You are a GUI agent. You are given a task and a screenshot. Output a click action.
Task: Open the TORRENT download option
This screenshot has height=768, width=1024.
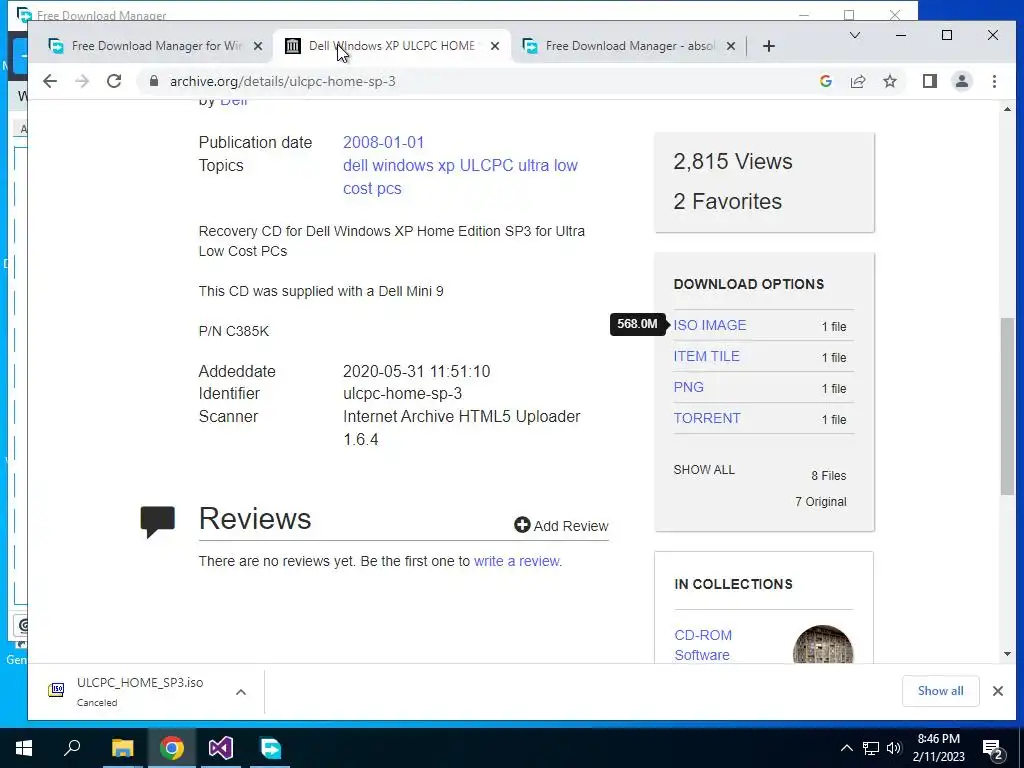click(707, 418)
